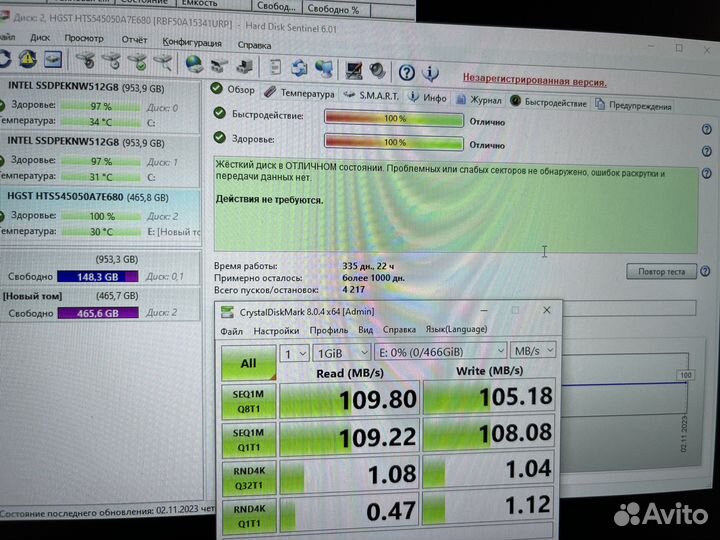
Task: Switch to the Быстродействие tab
Action: (x=549, y=102)
